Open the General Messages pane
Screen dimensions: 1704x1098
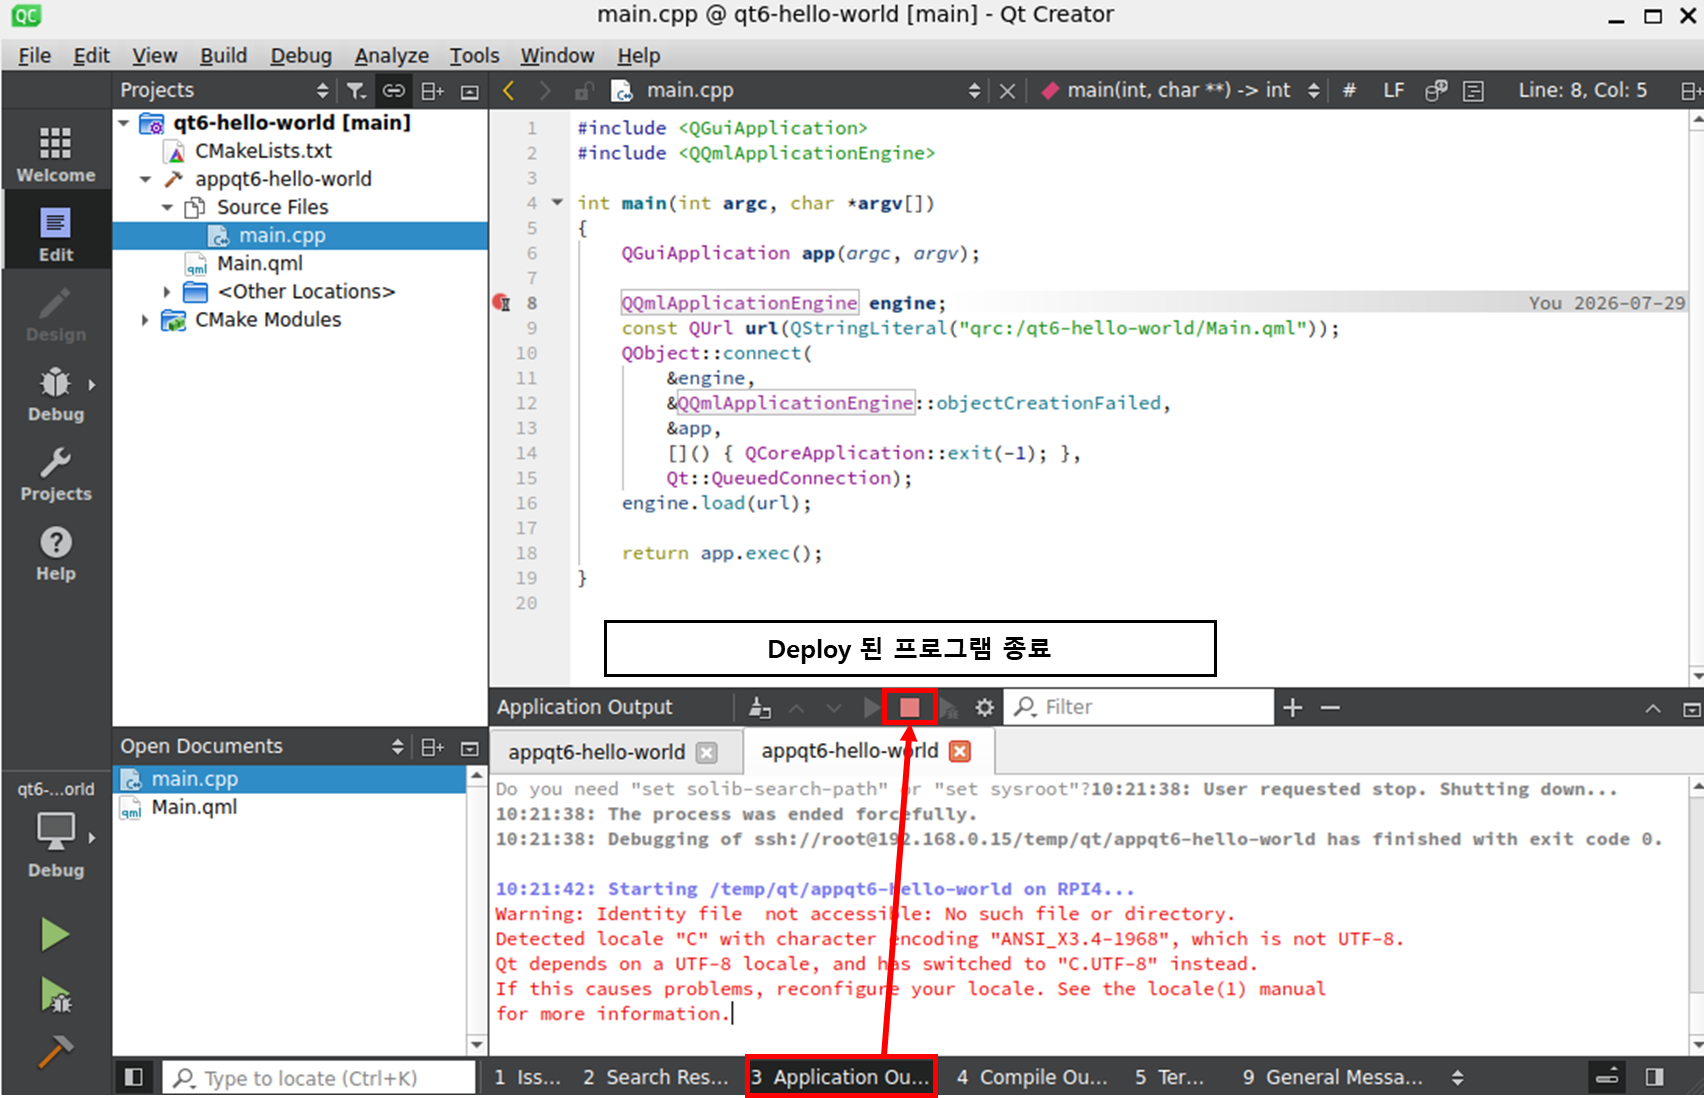click(x=1332, y=1077)
